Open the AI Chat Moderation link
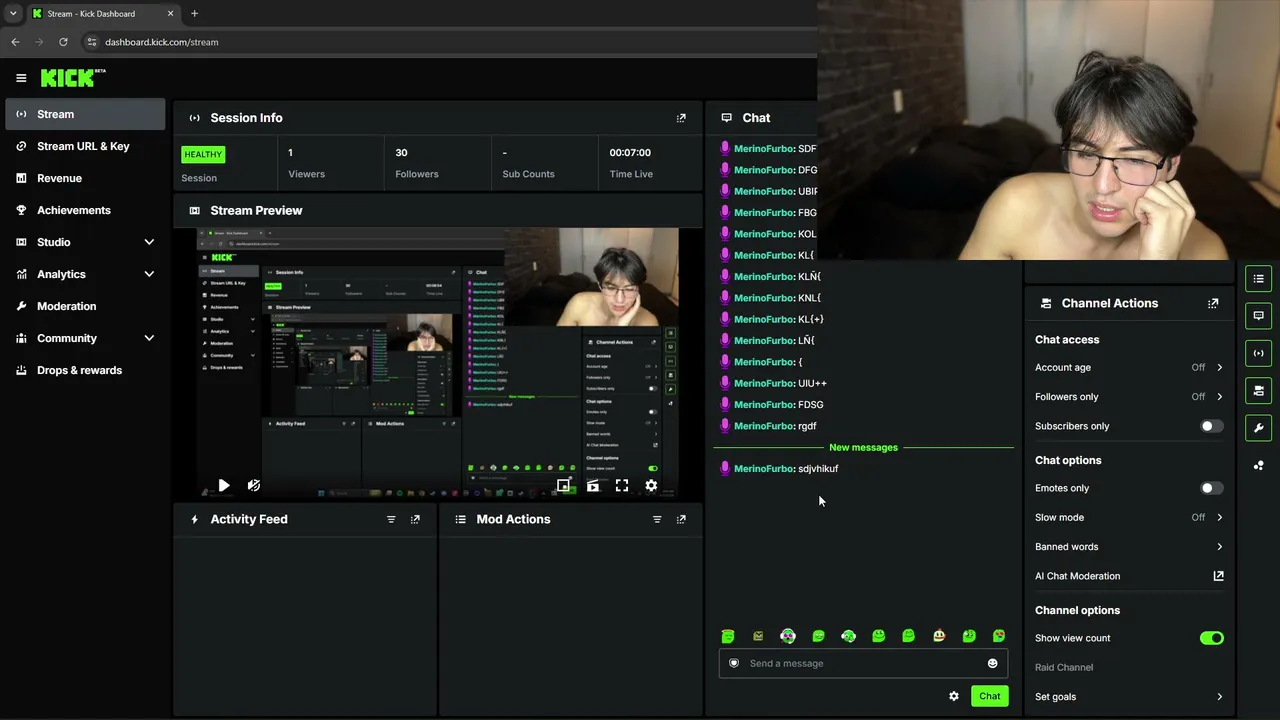 (x=1129, y=576)
